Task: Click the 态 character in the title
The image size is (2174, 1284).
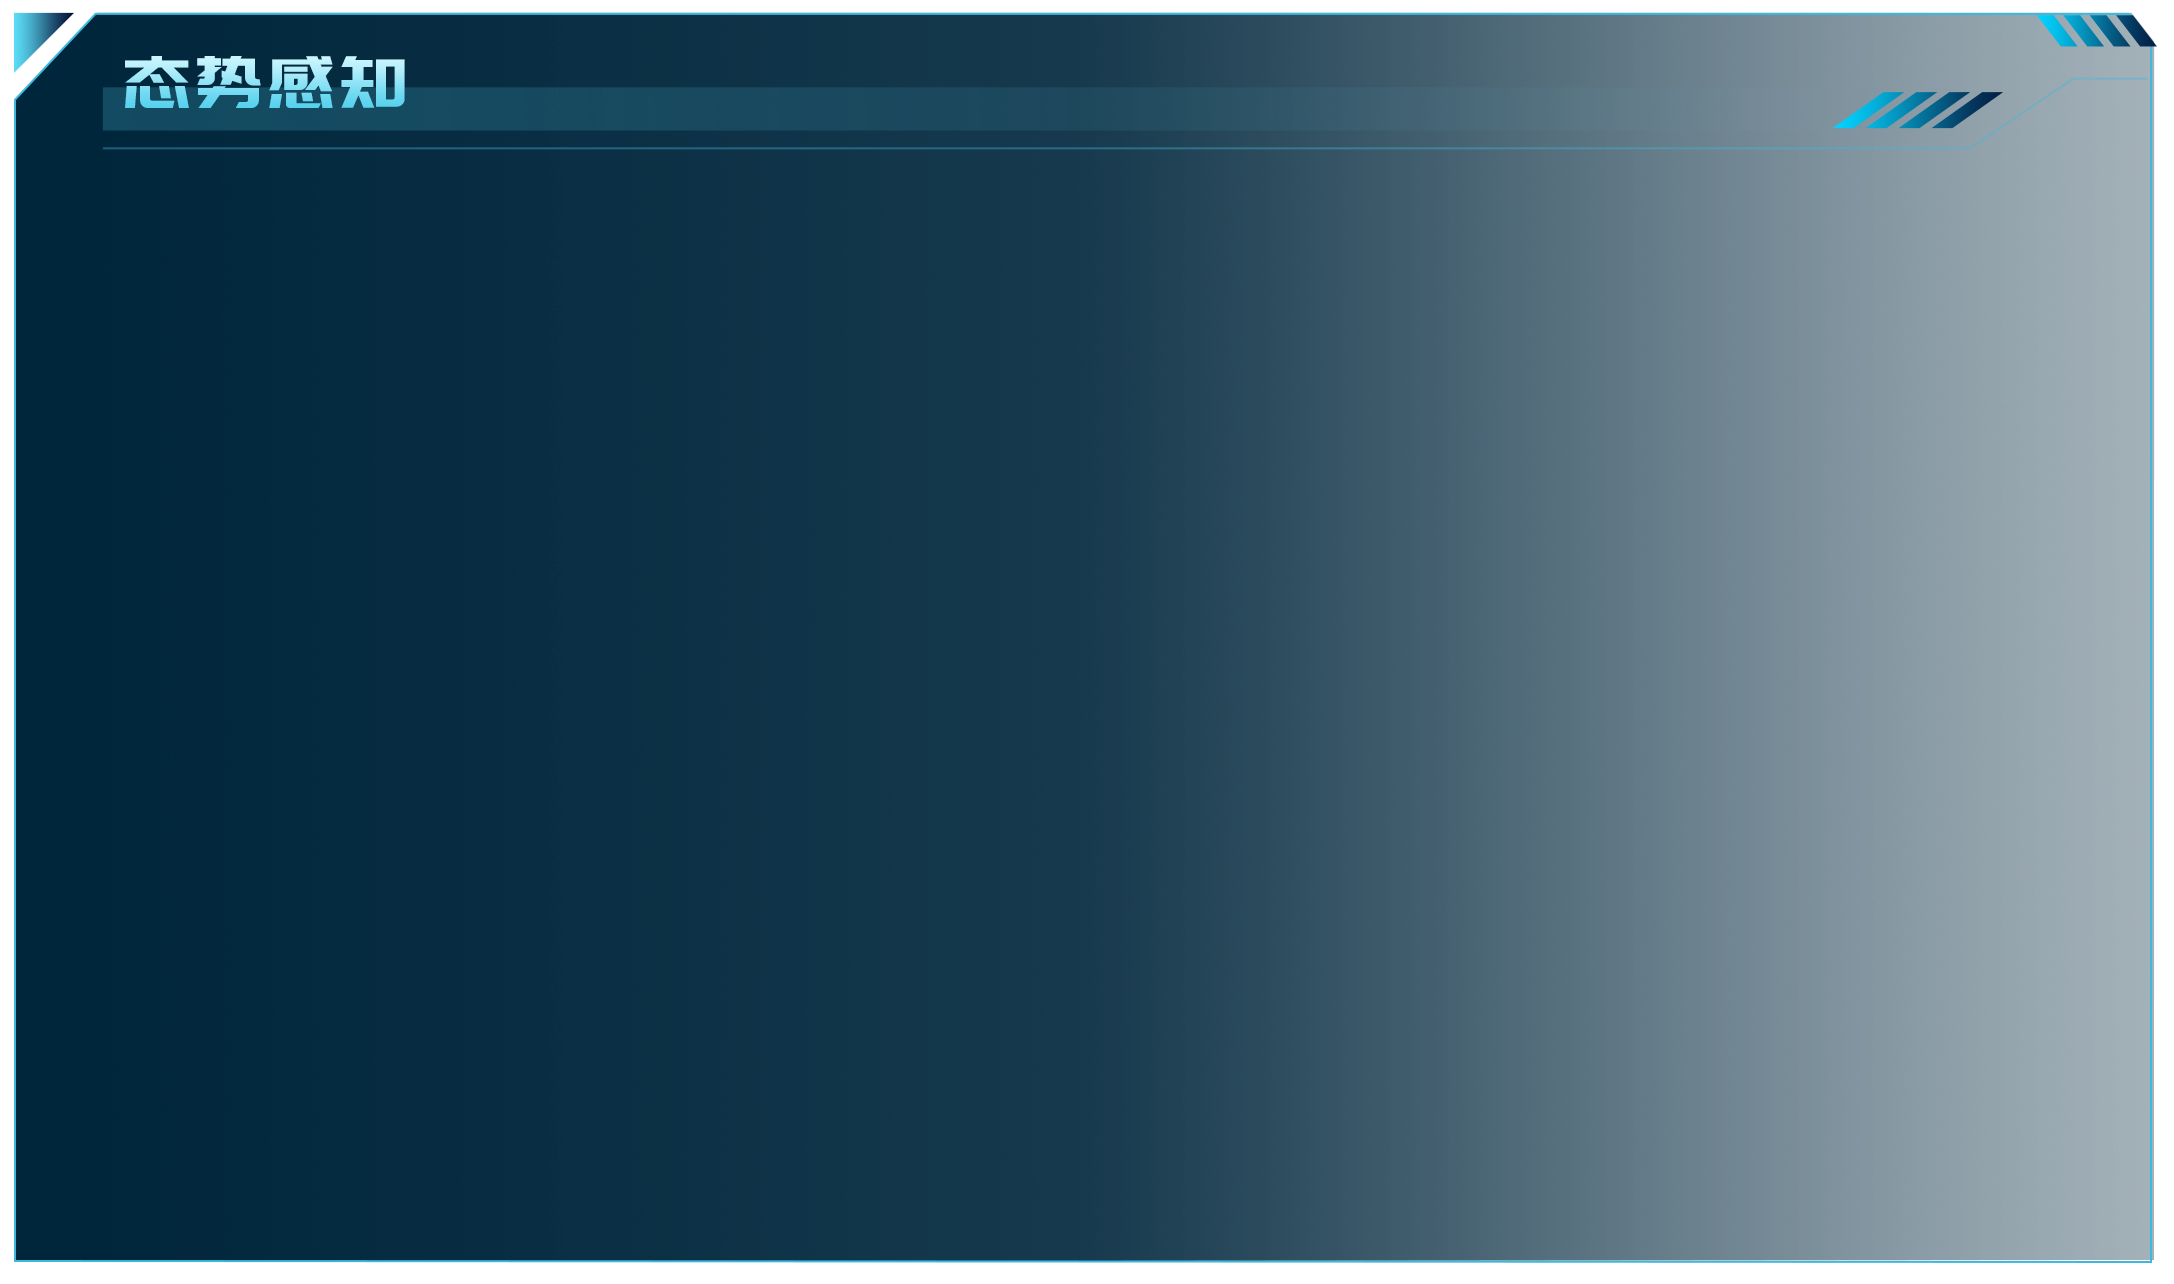Action: pos(156,83)
